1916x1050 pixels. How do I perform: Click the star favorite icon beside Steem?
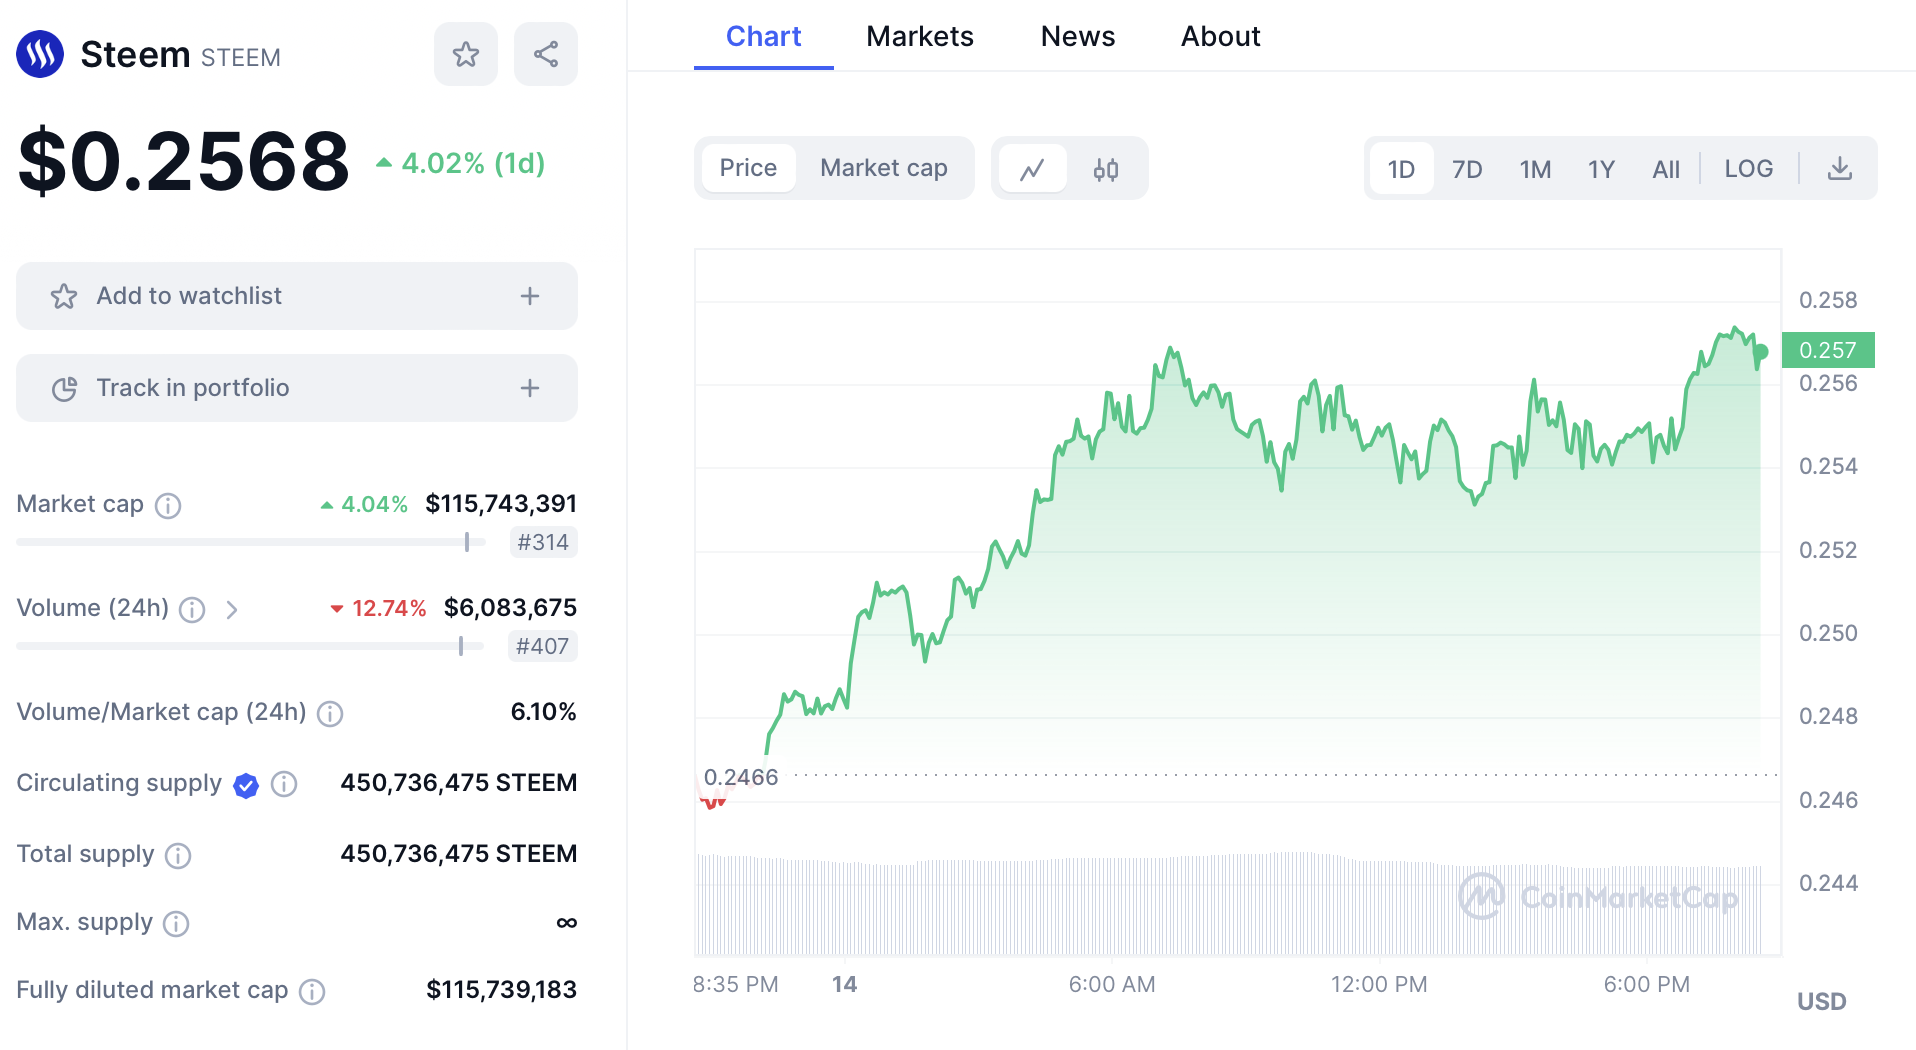pos(465,54)
